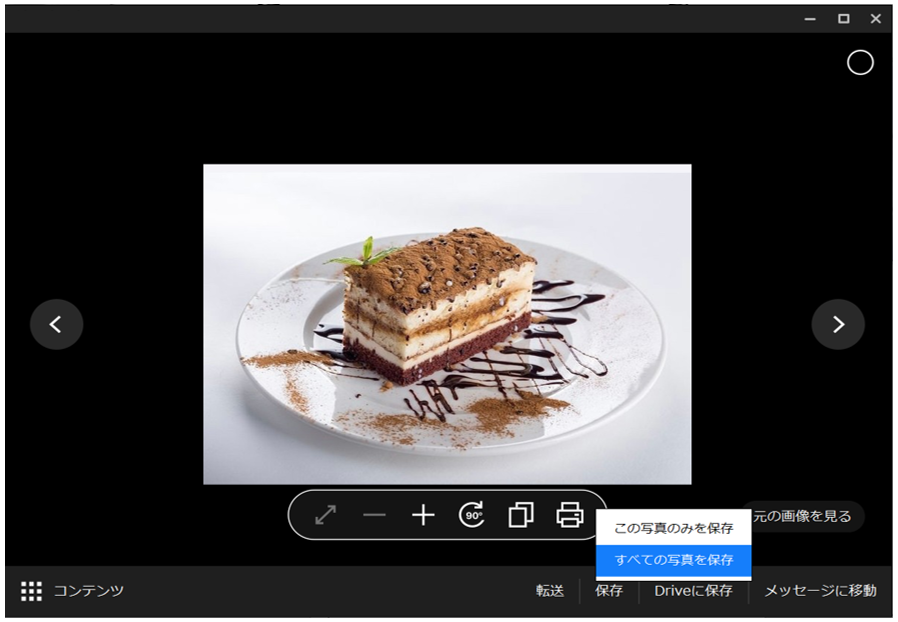Image resolution: width=898 pixels, height=622 pixels.
Task: Maximize the viewer window
Action: click(x=843, y=18)
